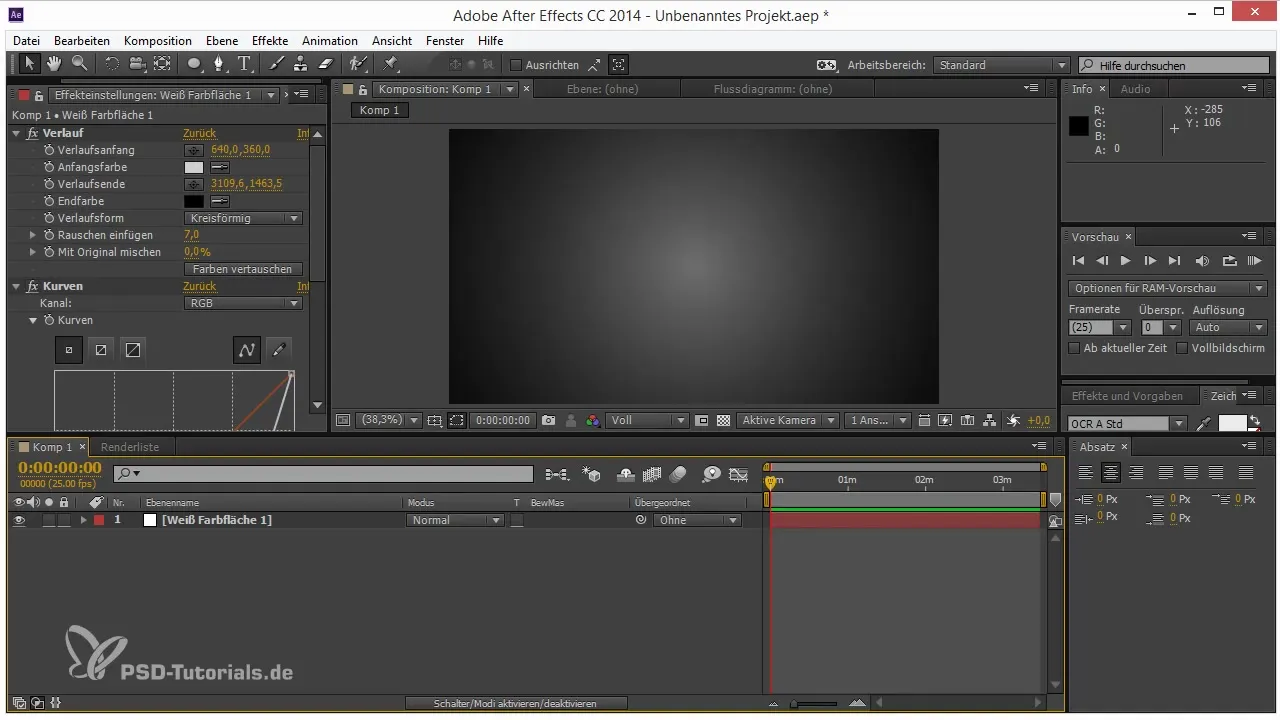Select the Rotation tool
Screen dimensions: 1280x720
[110, 64]
